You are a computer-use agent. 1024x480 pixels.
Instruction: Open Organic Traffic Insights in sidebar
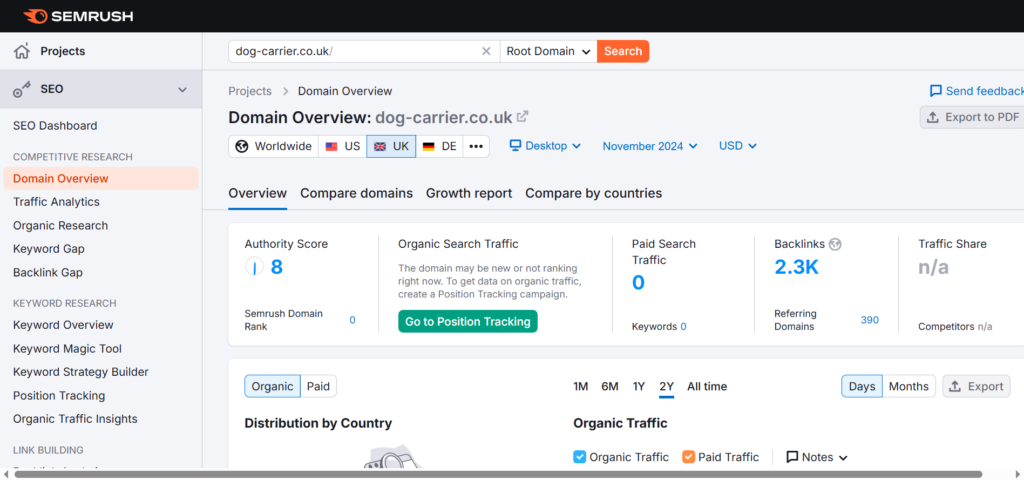click(x=75, y=419)
